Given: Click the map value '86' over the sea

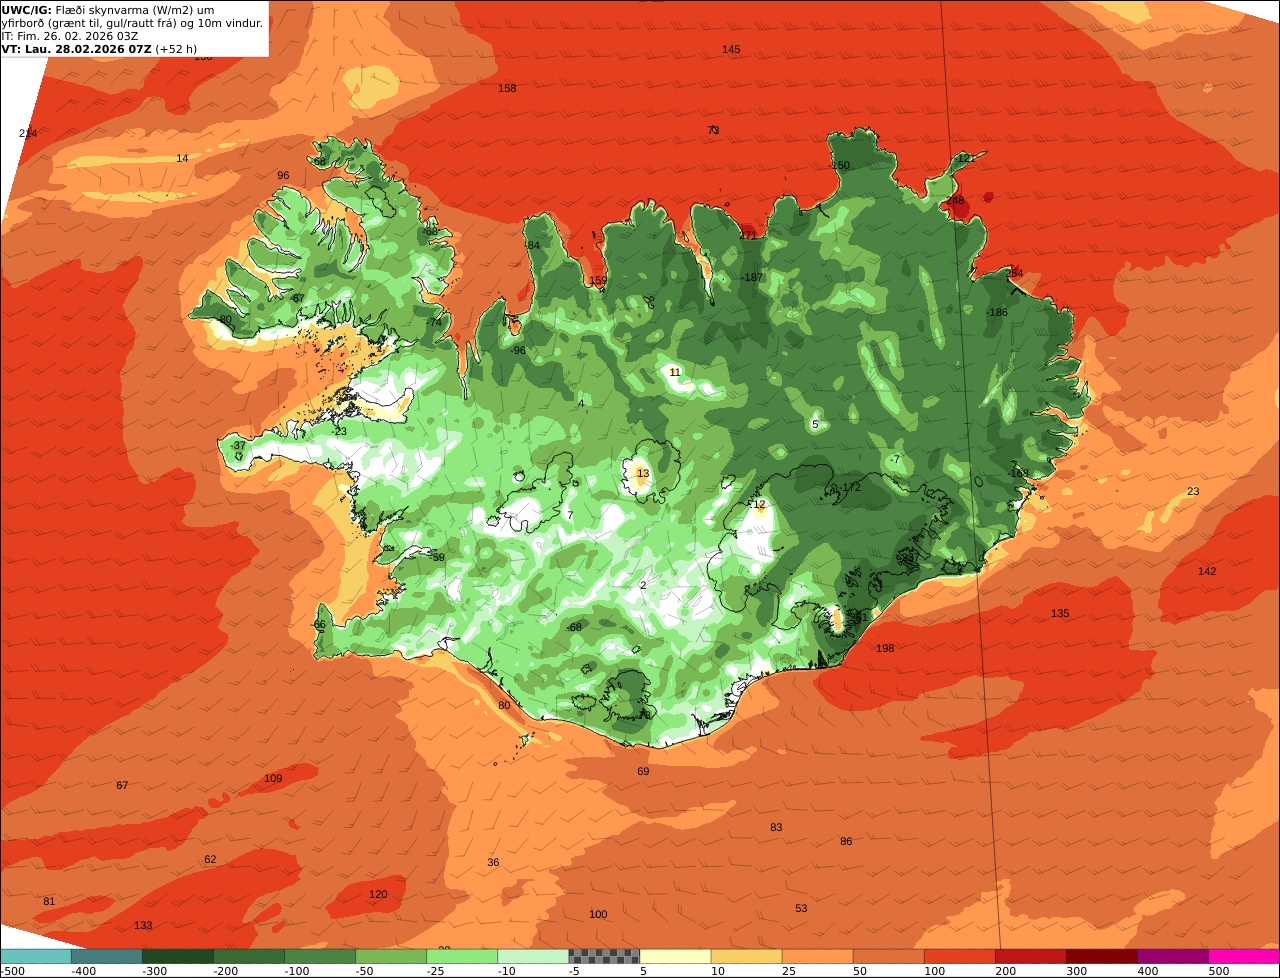Looking at the screenshot, I should tap(846, 841).
